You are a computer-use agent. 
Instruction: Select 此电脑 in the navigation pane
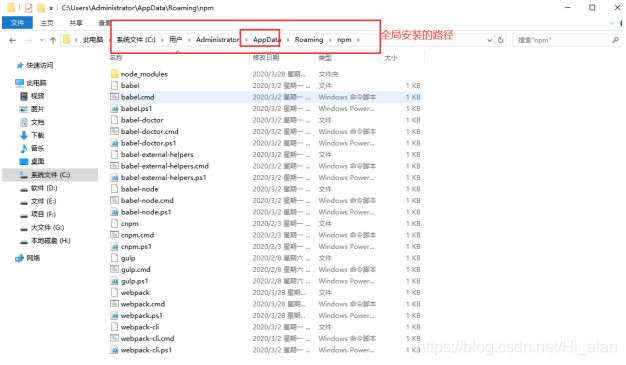point(31,83)
